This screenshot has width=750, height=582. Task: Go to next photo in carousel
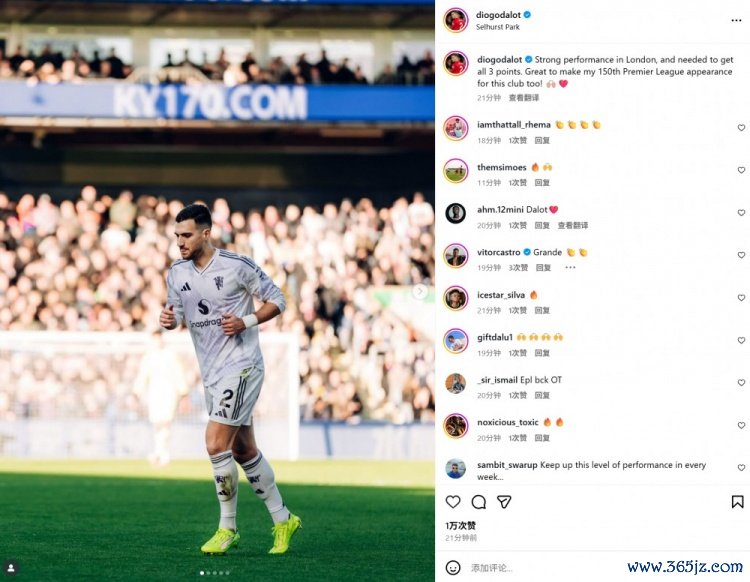coord(420,291)
